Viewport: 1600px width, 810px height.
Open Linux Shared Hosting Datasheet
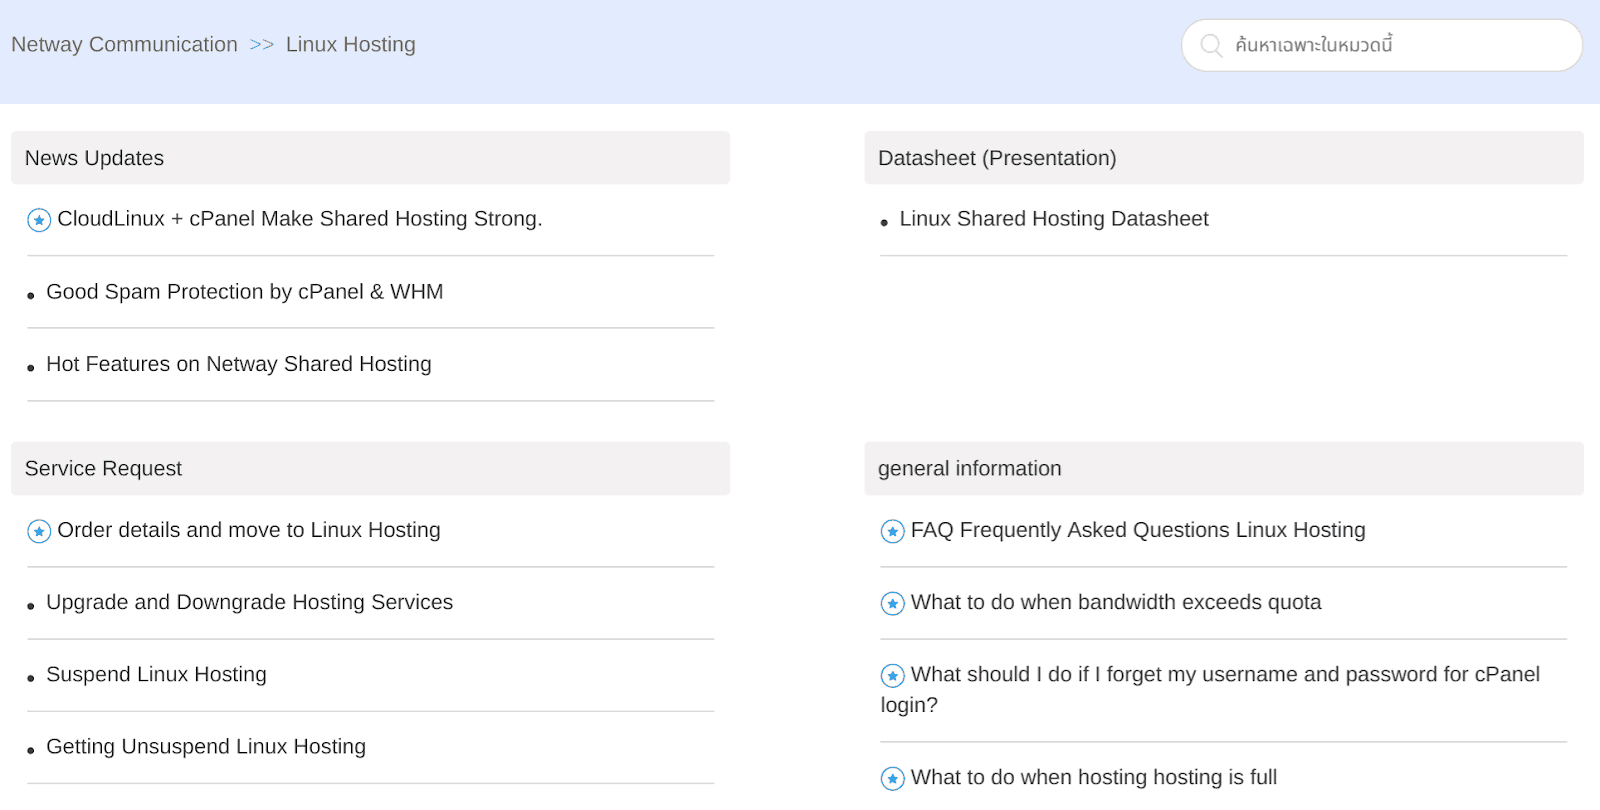(x=1054, y=218)
